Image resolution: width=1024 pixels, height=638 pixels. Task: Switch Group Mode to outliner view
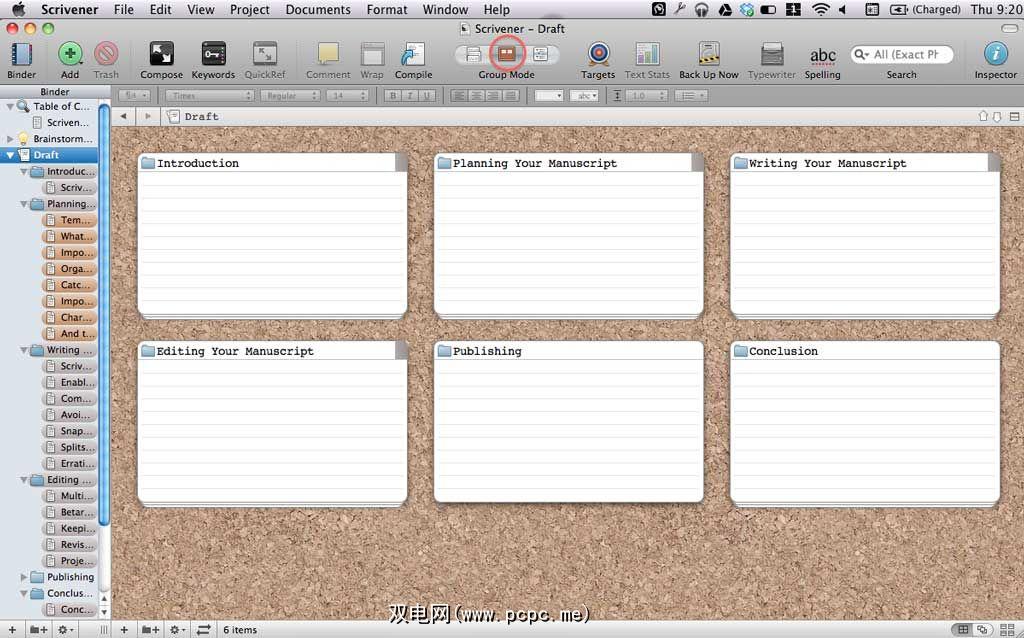(x=540, y=54)
